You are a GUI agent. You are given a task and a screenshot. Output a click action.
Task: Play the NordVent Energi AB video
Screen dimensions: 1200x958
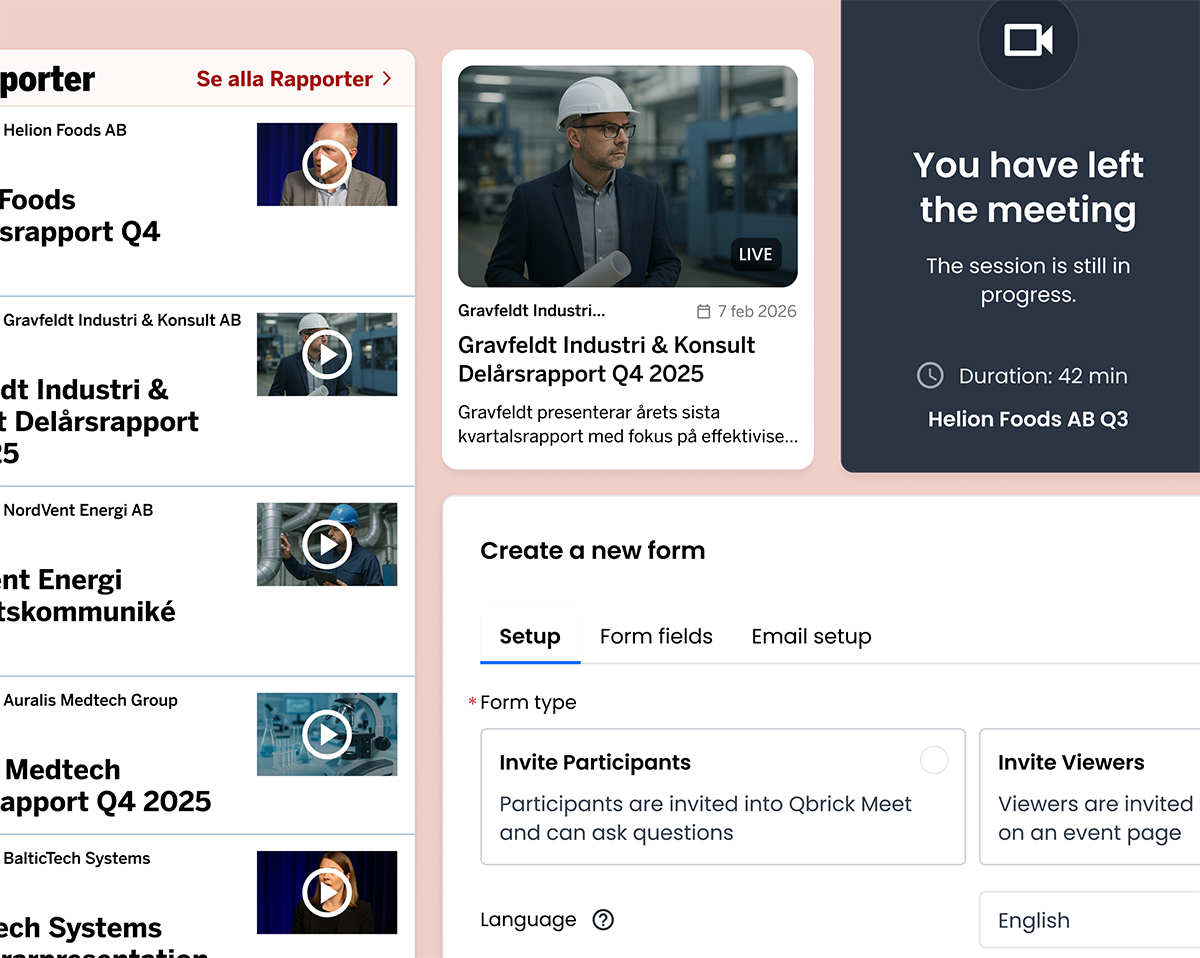(327, 544)
